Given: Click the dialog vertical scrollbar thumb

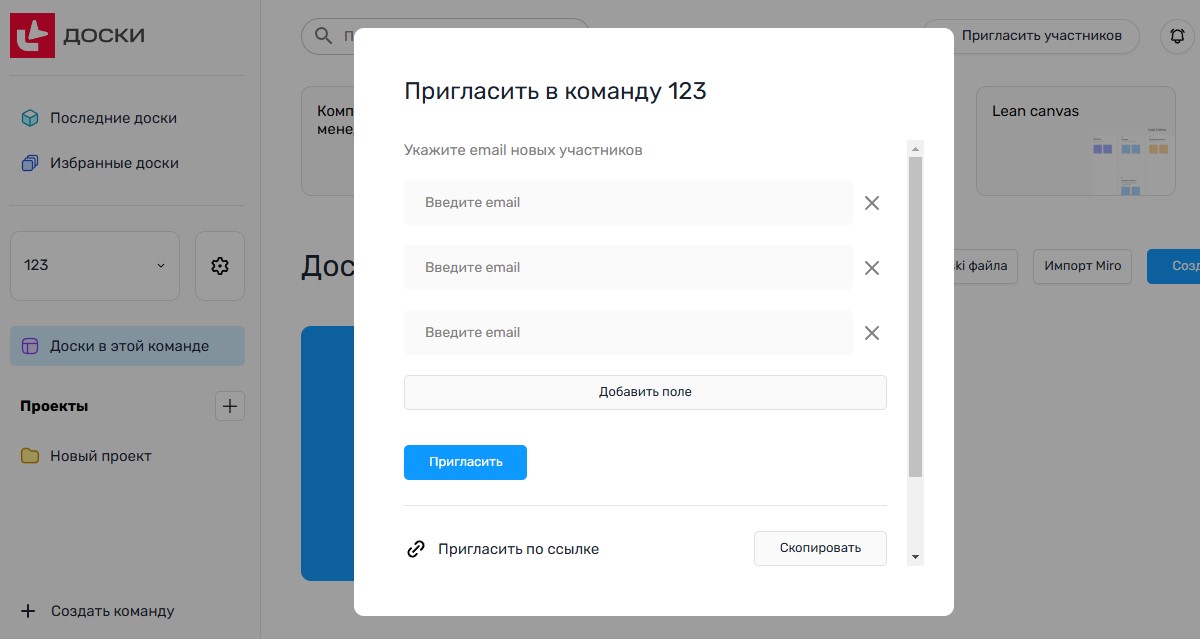Looking at the screenshot, I should [x=915, y=316].
